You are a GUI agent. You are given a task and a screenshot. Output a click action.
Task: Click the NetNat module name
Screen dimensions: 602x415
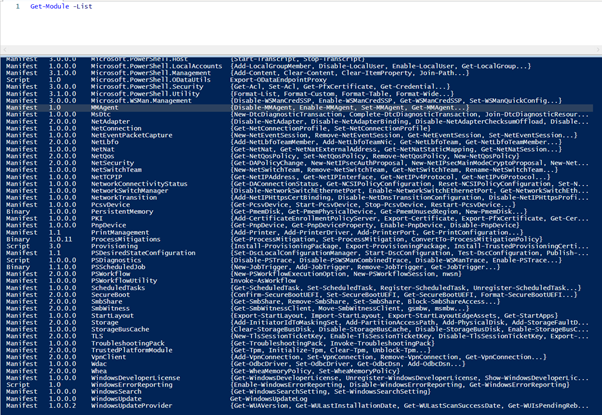(103, 149)
